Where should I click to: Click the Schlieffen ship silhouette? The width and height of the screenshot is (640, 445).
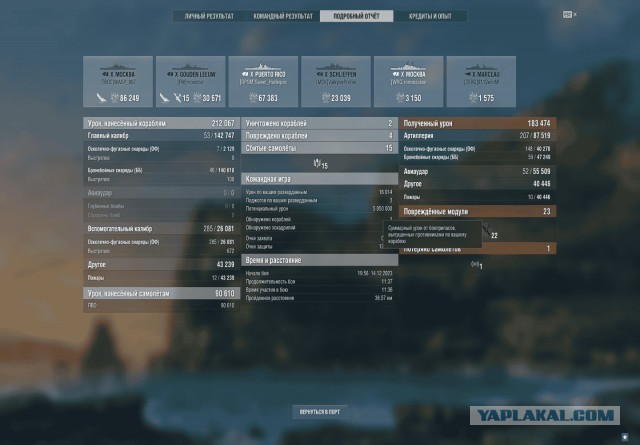tap(336, 67)
